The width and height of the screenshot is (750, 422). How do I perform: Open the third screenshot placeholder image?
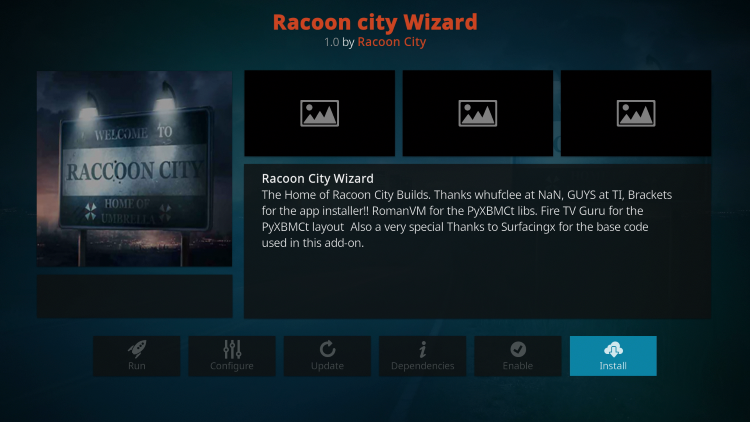(636, 113)
